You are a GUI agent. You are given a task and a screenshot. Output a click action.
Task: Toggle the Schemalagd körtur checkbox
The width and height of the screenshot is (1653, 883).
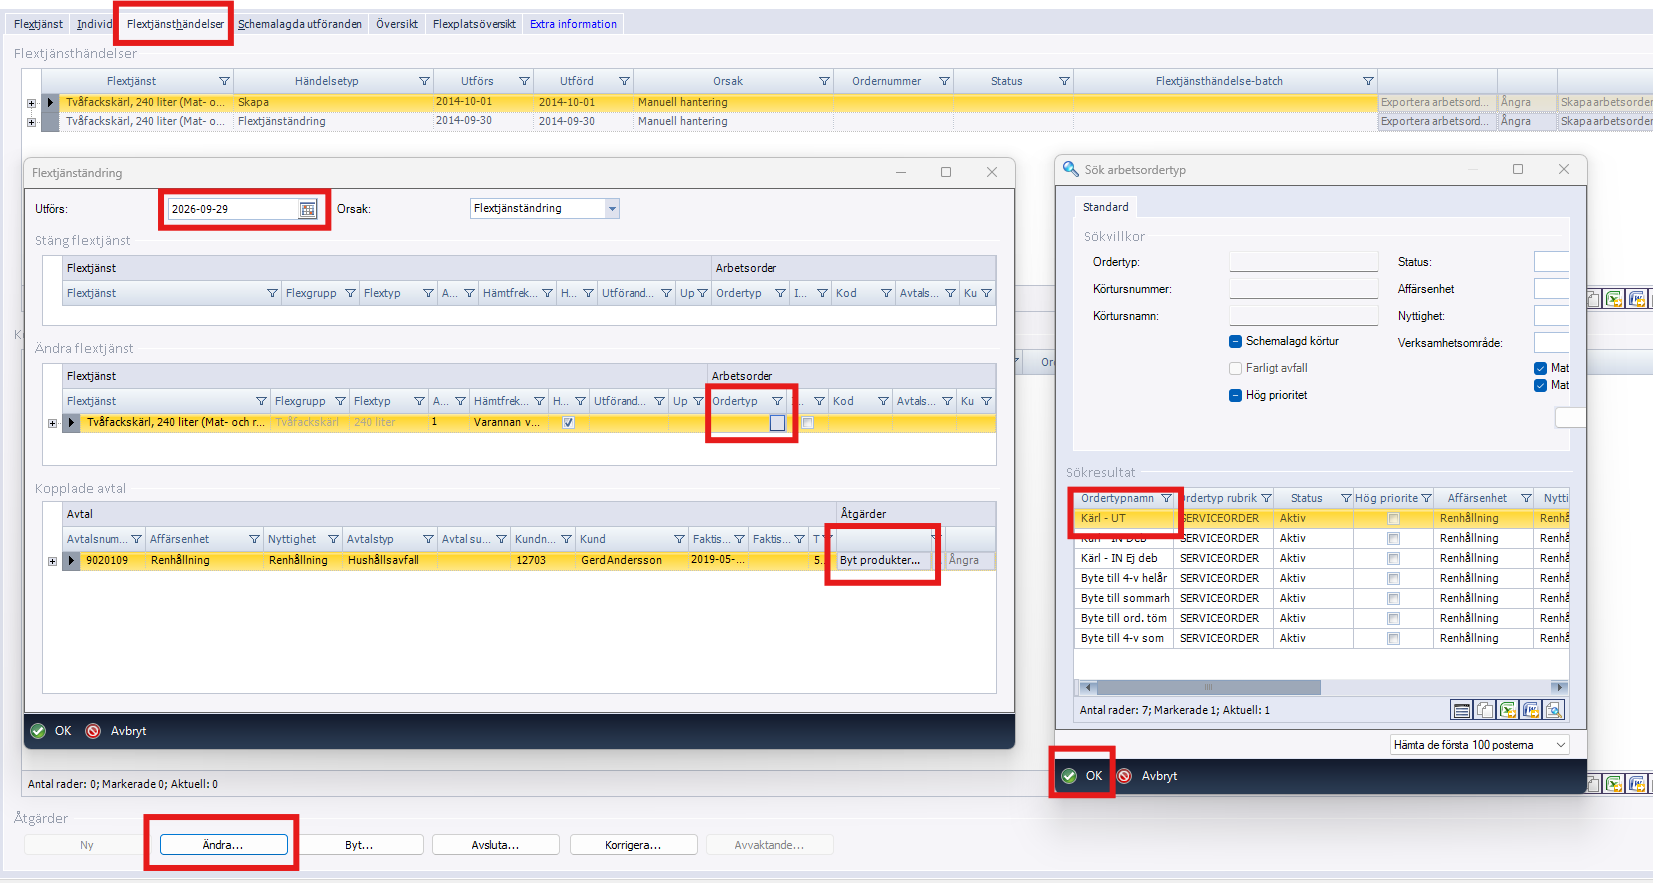tap(1236, 341)
